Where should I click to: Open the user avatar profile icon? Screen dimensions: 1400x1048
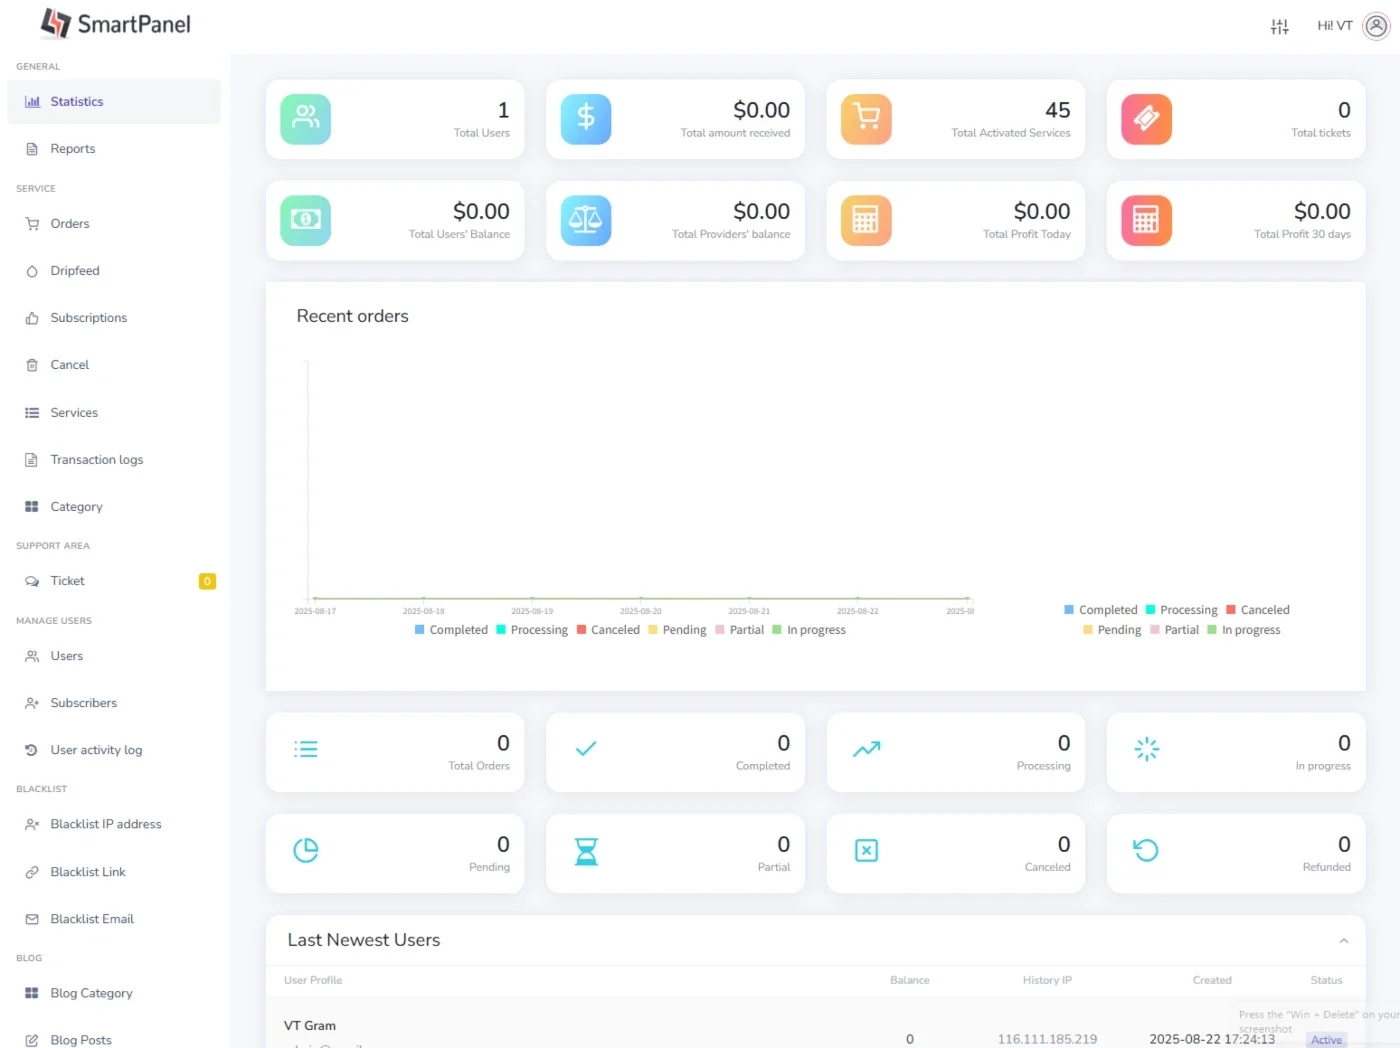click(x=1377, y=26)
